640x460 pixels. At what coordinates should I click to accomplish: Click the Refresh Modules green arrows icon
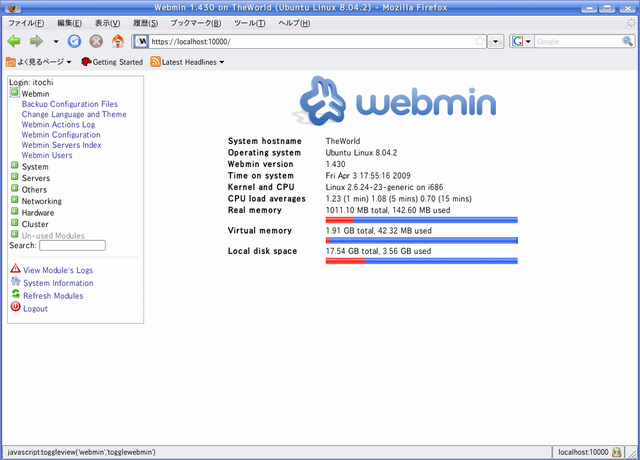[x=16, y=294]
